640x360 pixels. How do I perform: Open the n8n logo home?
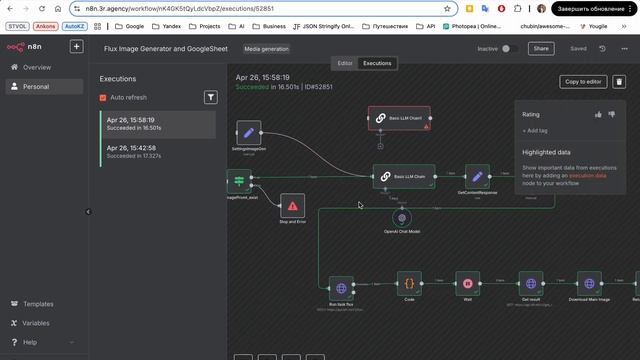point(24,47)
